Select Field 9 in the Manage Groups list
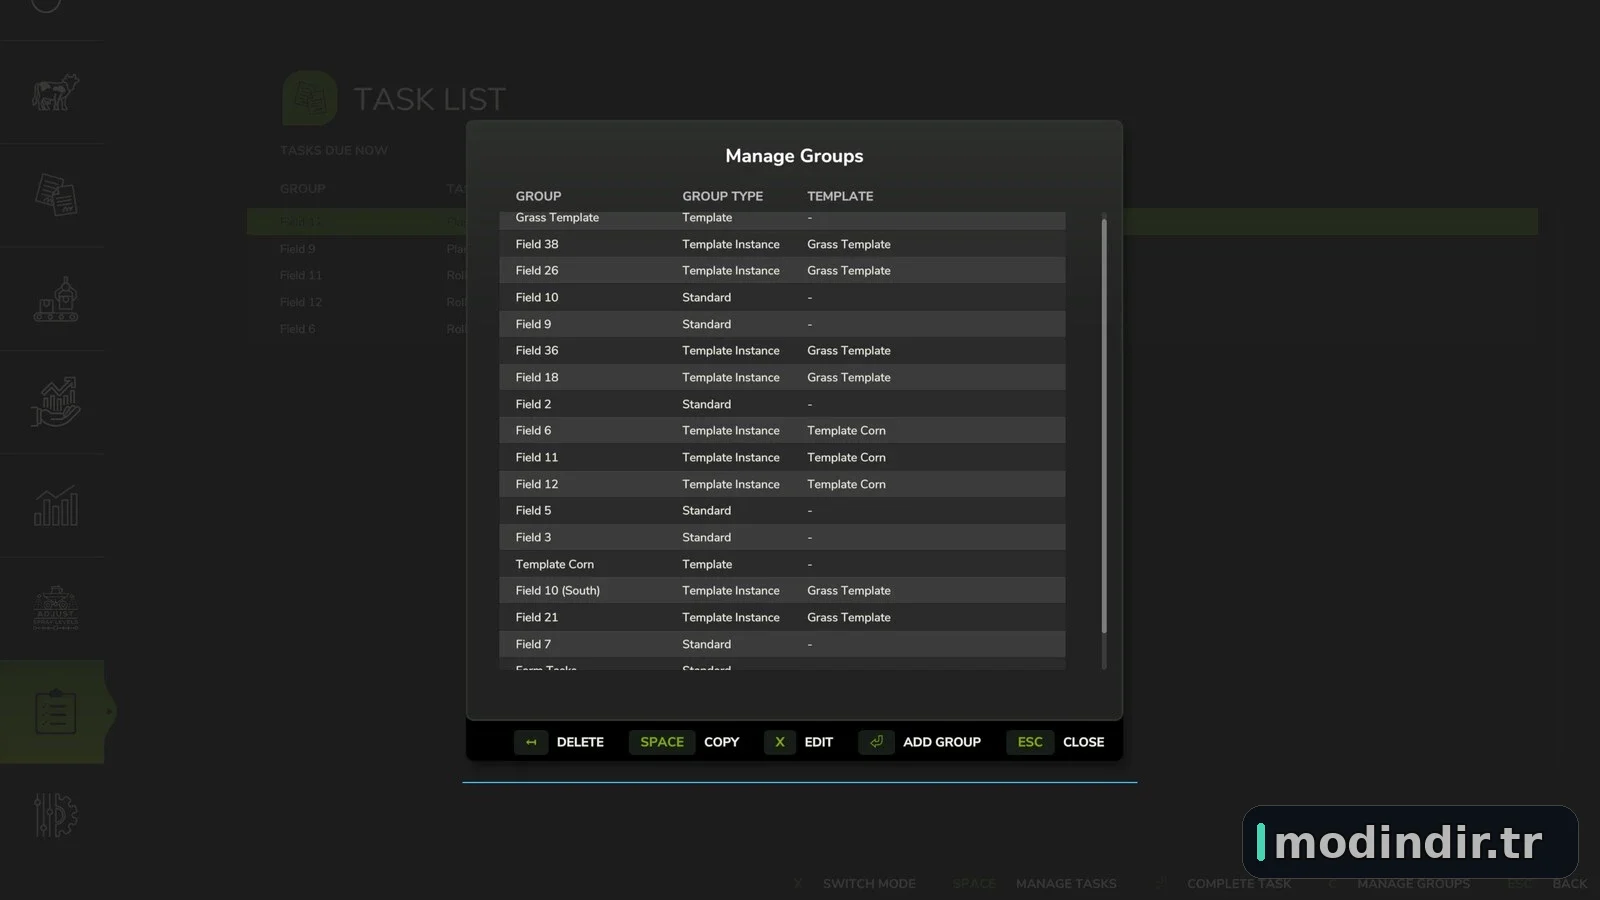 coord(782,324)
